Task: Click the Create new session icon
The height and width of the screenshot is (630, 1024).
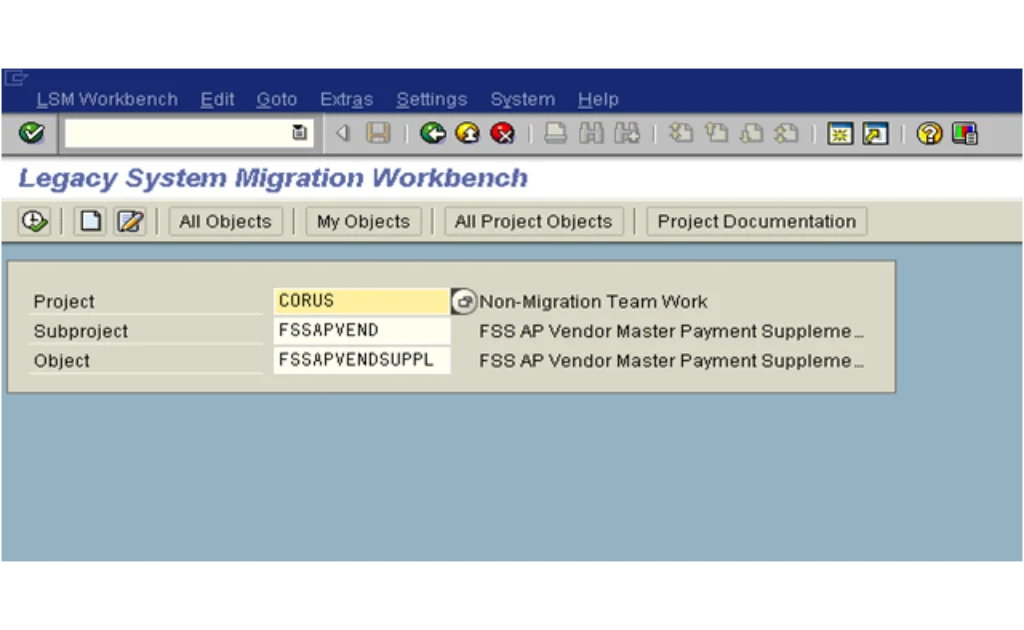Action: click(840, 133)
